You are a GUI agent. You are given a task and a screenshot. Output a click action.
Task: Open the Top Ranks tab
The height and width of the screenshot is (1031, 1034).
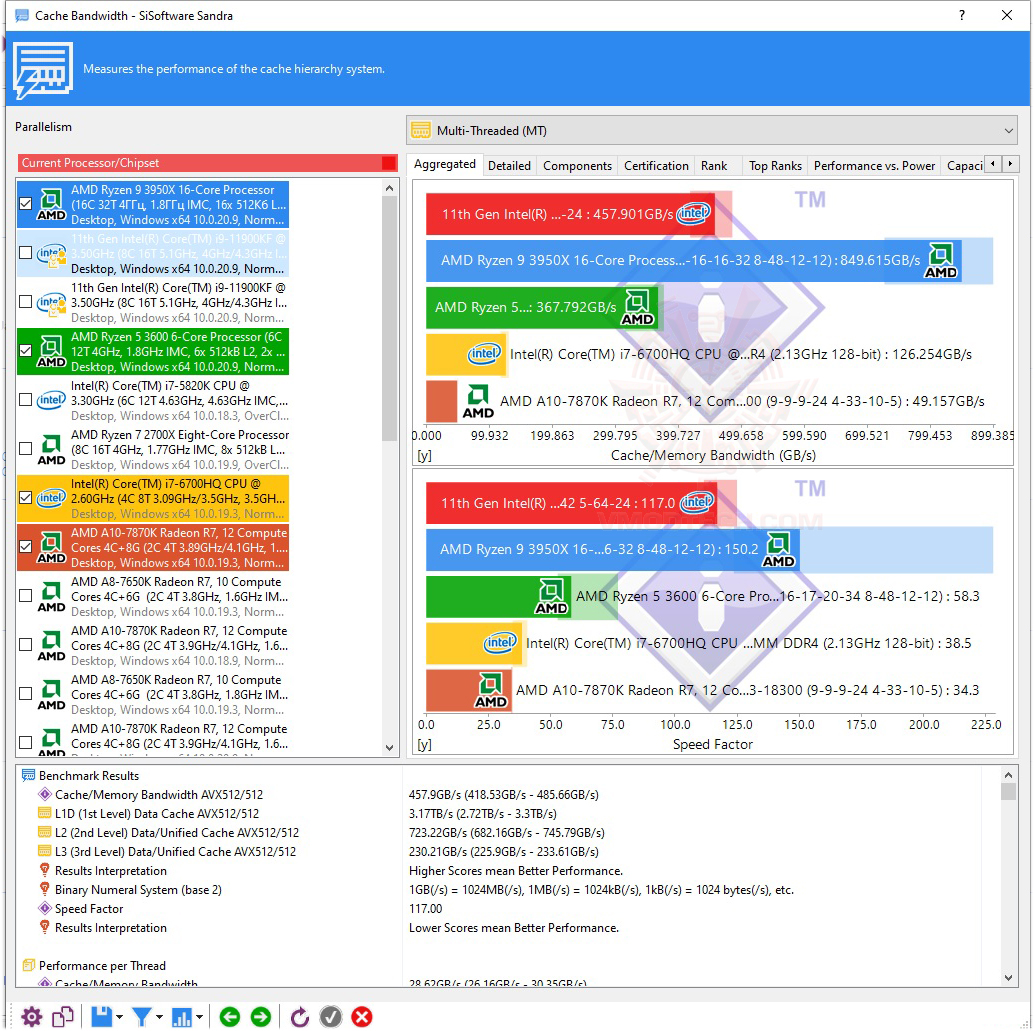(x=775, y=166)
